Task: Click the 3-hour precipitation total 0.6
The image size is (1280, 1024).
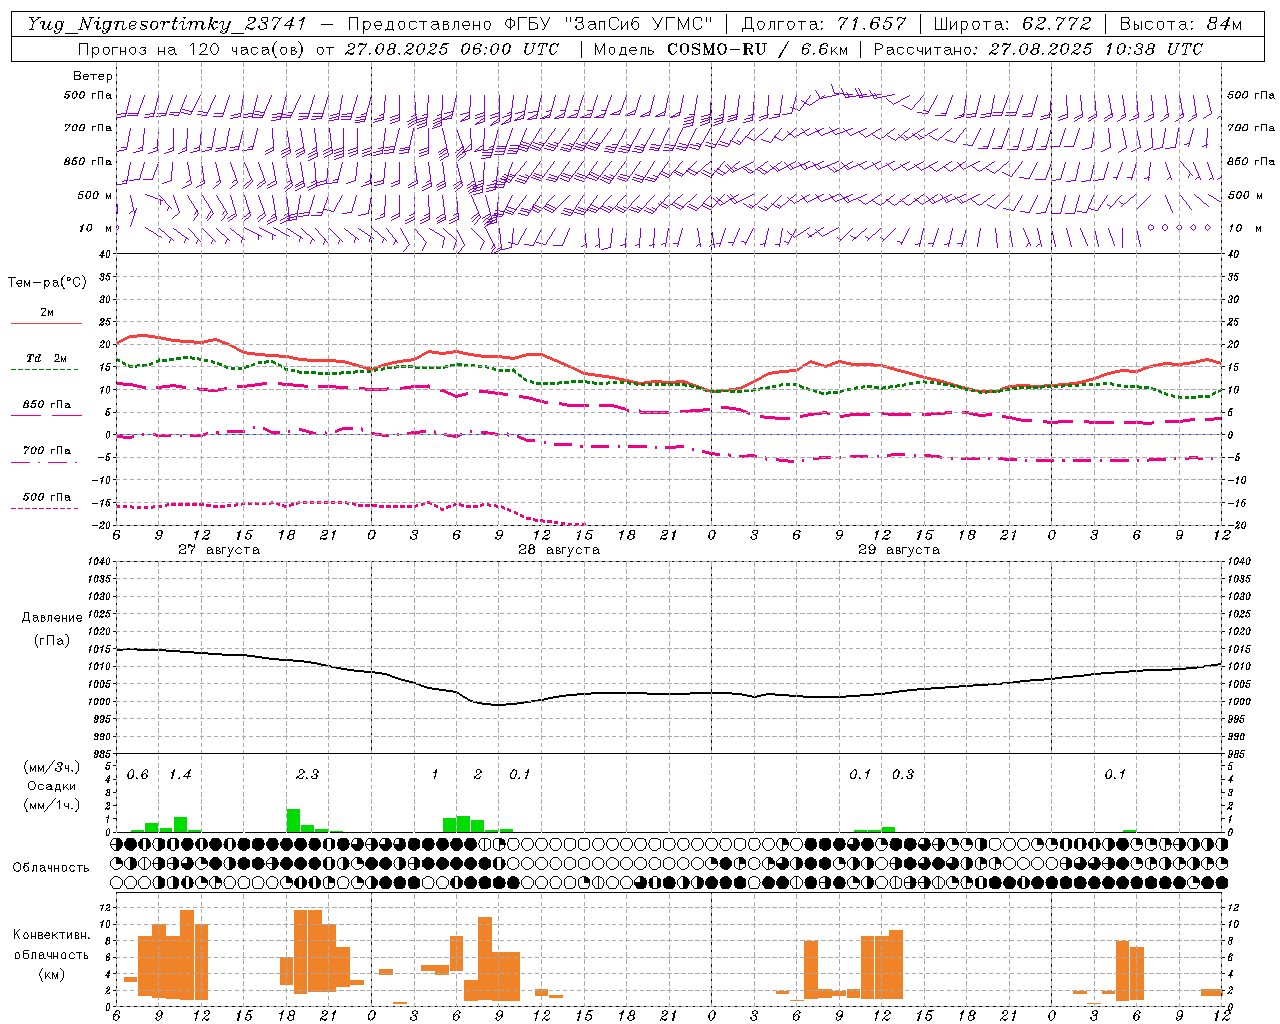Action: point(138,775)
